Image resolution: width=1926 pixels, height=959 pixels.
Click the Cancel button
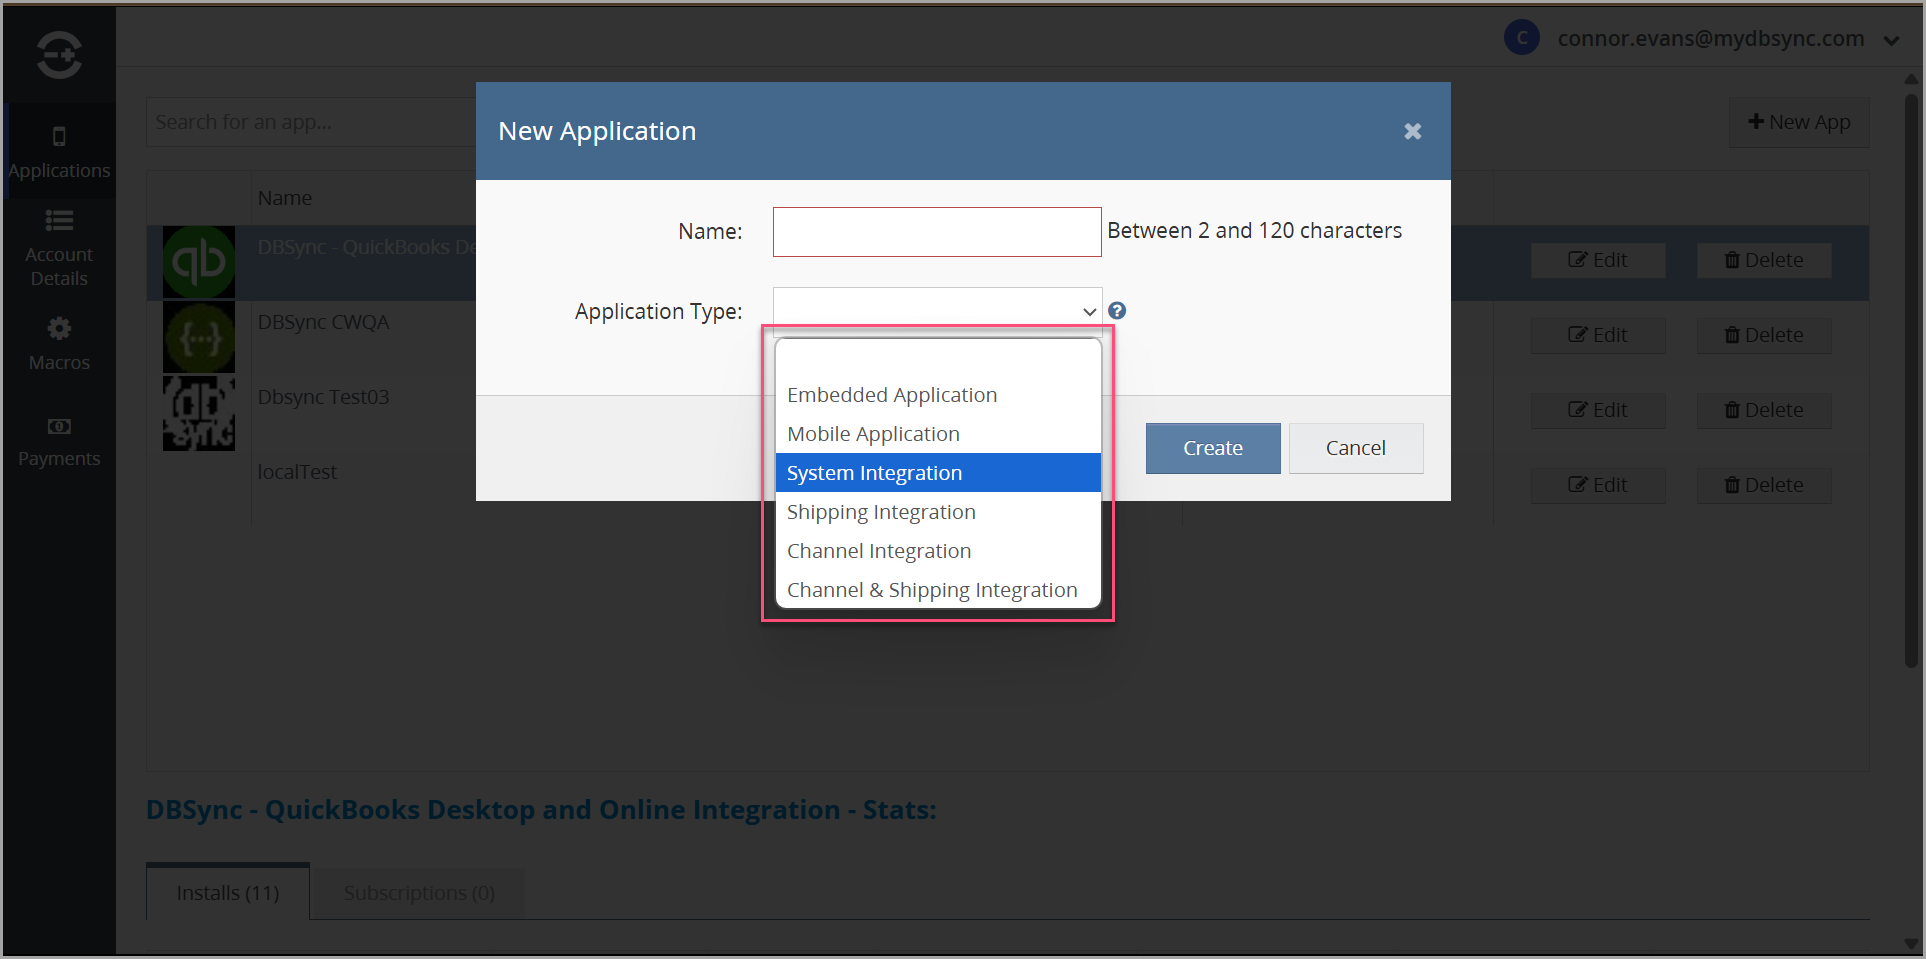coord(1355,448)
